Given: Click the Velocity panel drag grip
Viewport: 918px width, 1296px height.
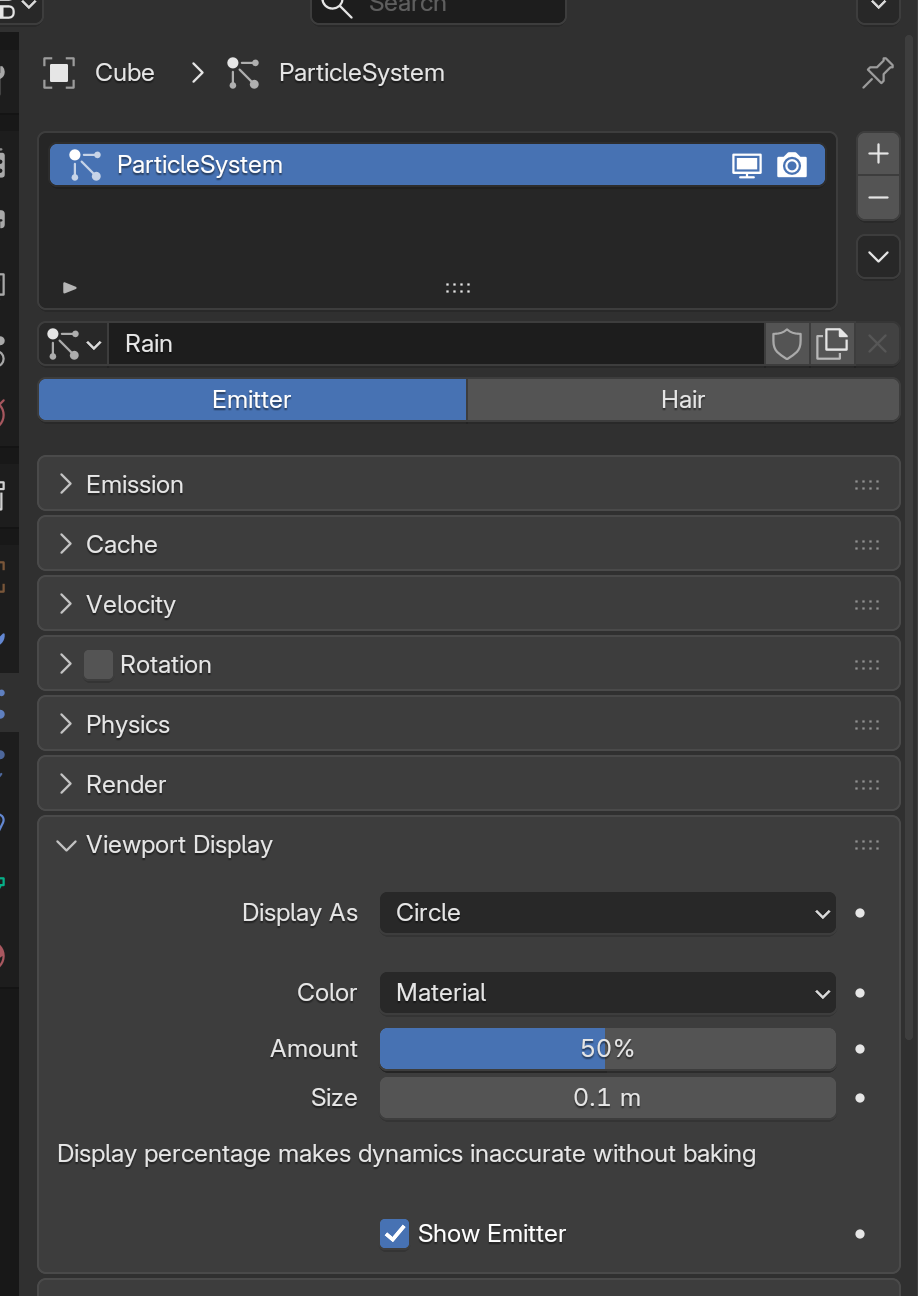Looking at the screenshot, I should 867,605.
